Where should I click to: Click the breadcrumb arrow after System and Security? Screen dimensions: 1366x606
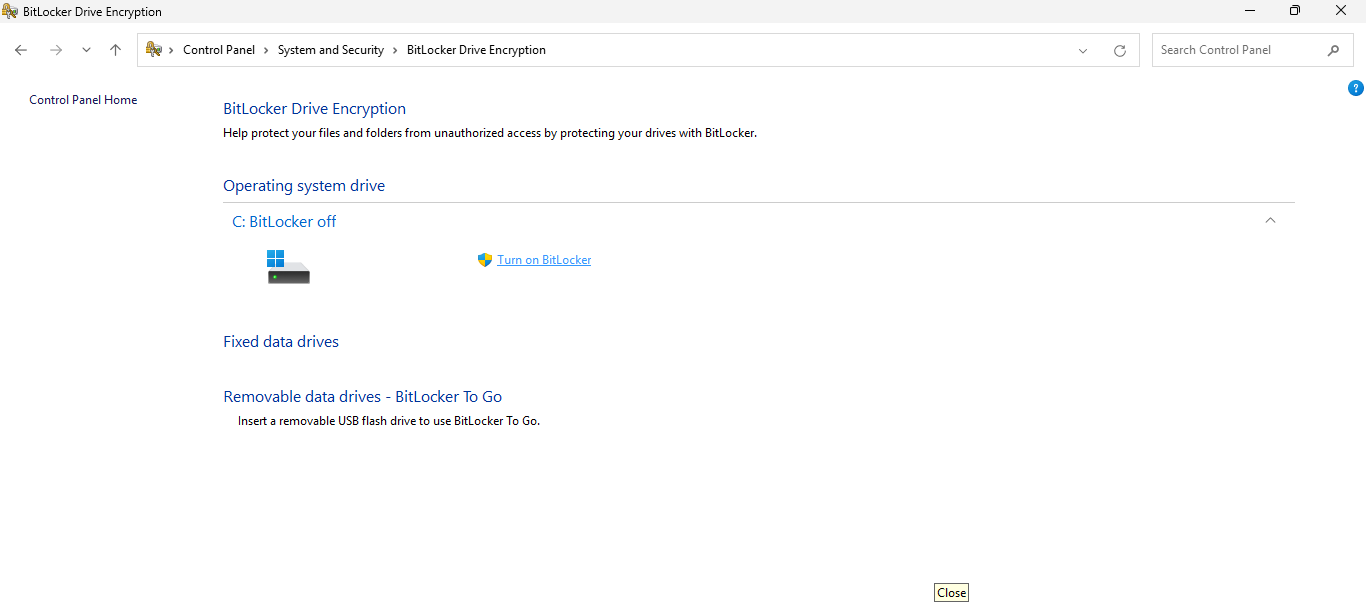click(x=395, y=50)
